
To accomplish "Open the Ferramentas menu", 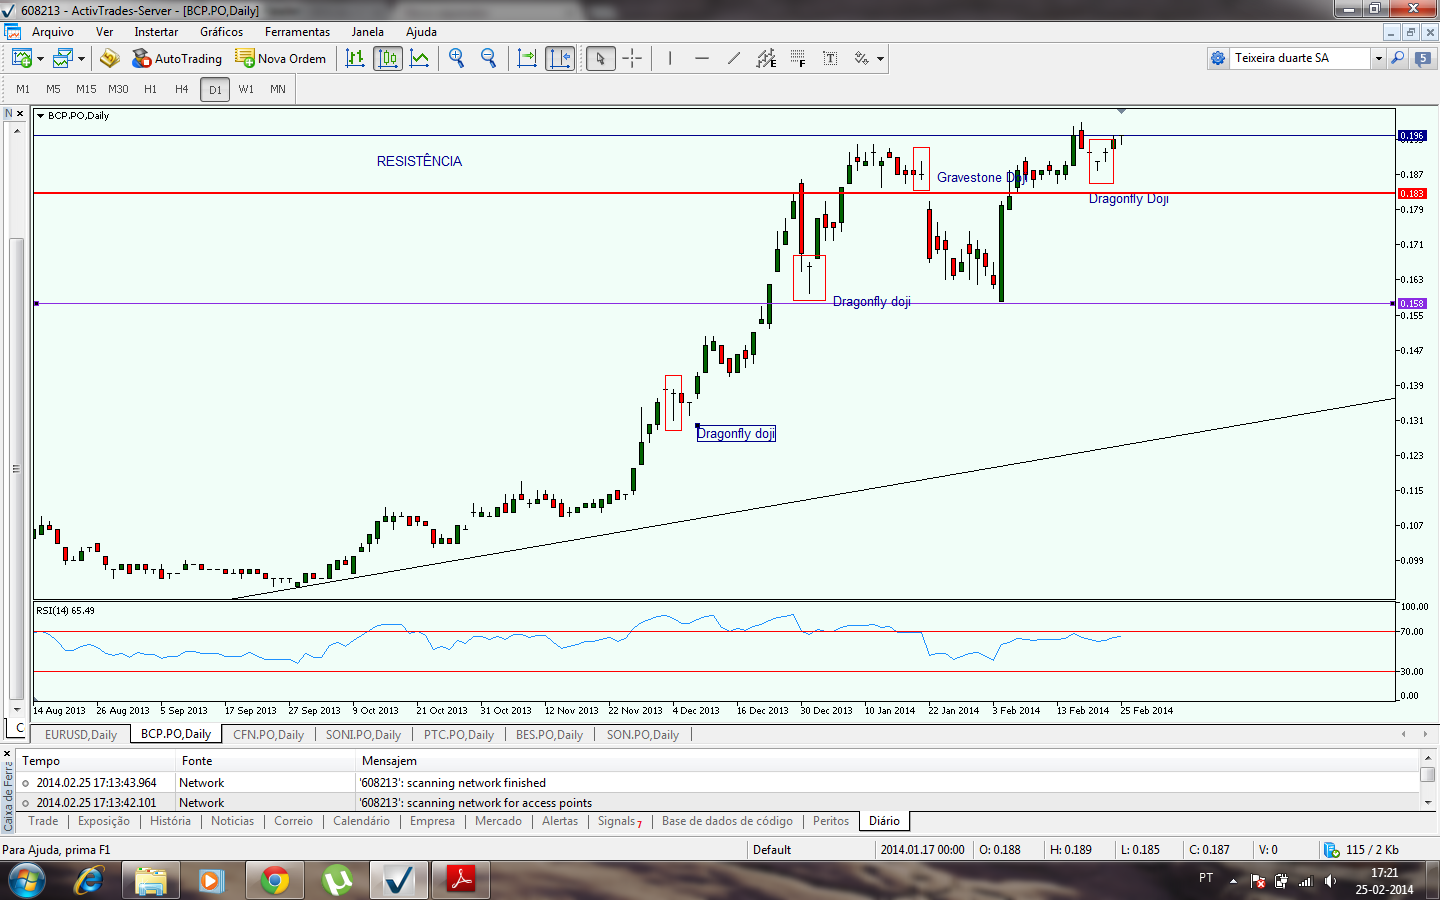I will pyautogui.click(x=297, y=32).
